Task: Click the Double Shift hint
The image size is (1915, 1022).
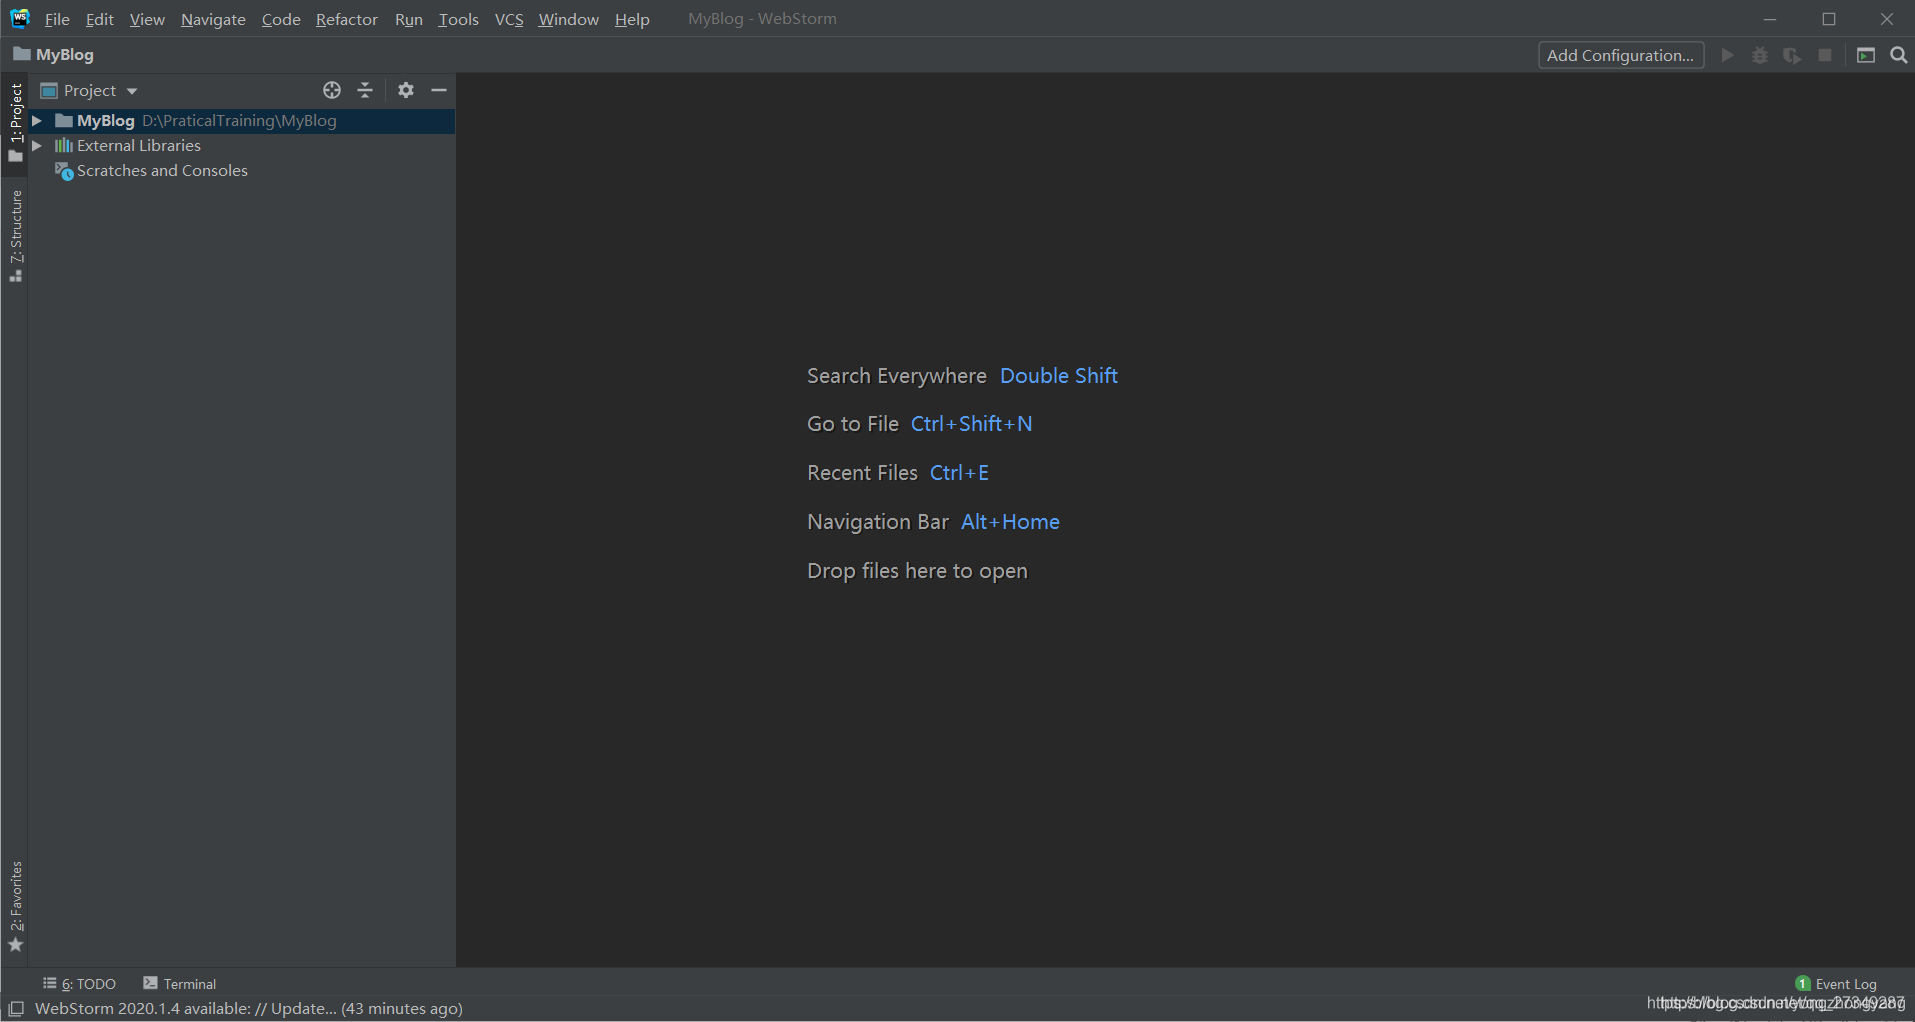Action: (x=1059, y=376)
